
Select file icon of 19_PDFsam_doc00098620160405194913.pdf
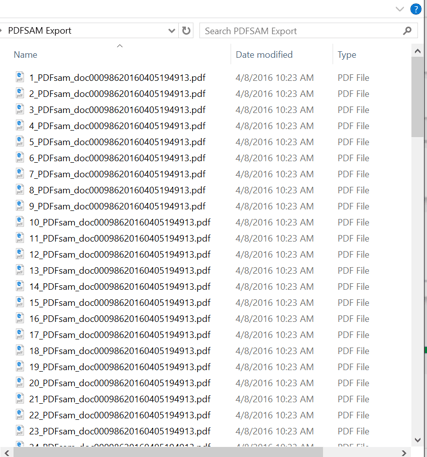[20, 367]
